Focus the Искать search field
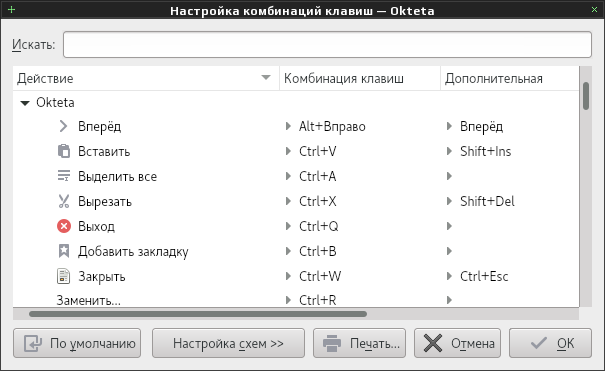 tap(327, 44)
